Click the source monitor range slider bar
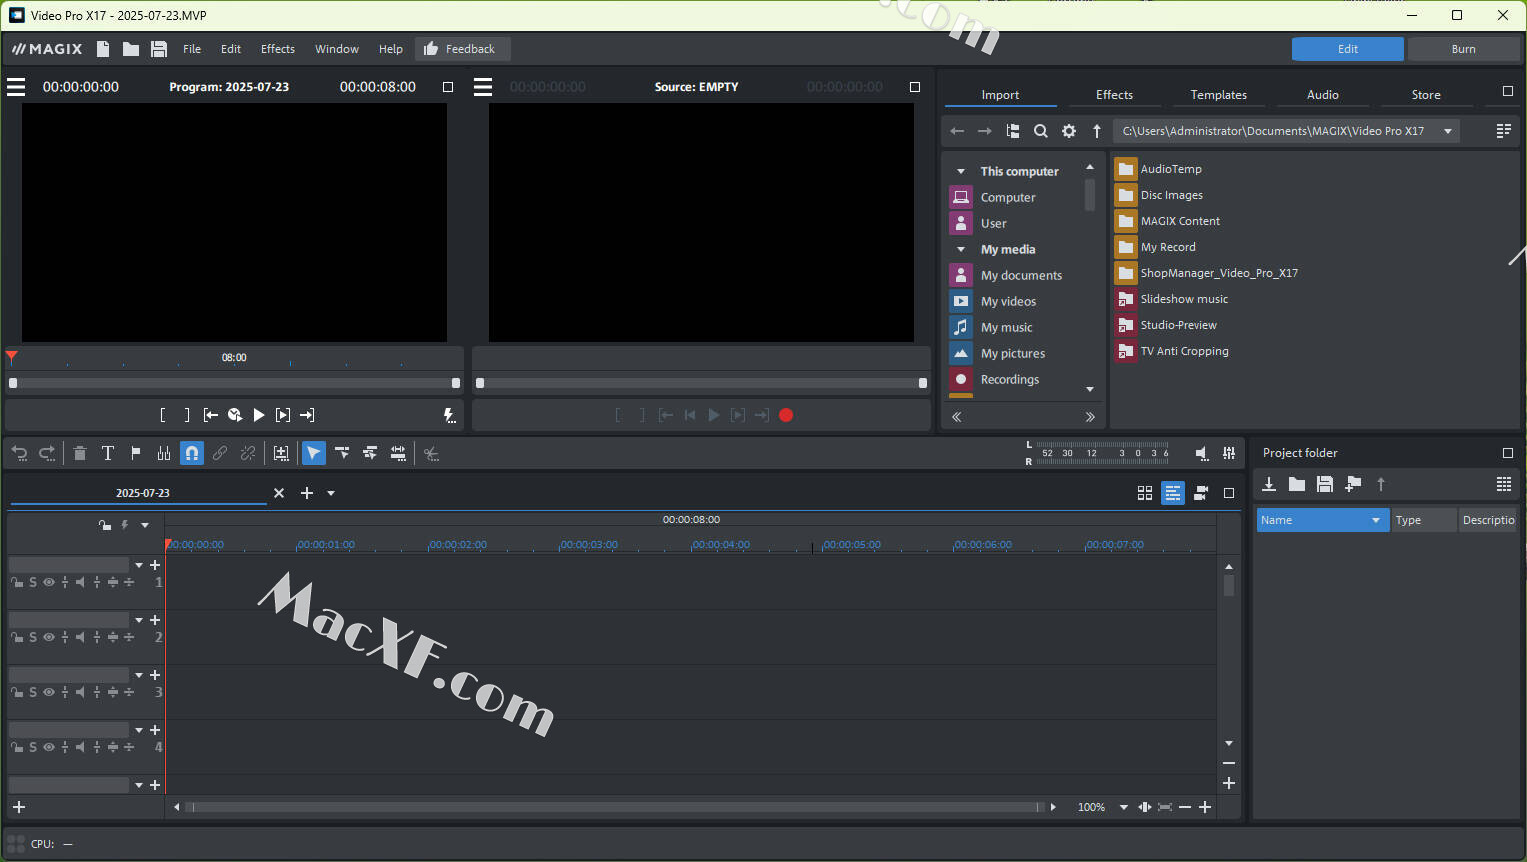 tap(701, 383)
